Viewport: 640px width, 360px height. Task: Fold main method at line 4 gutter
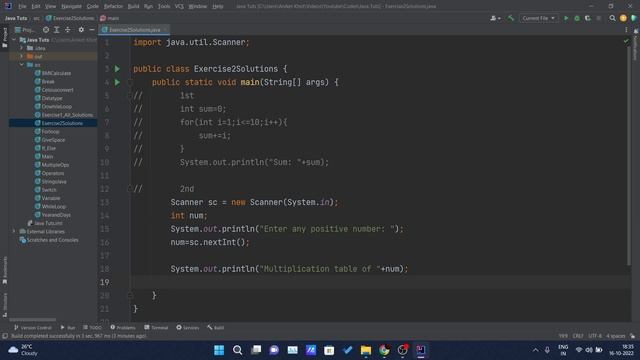tap(130, 82)
